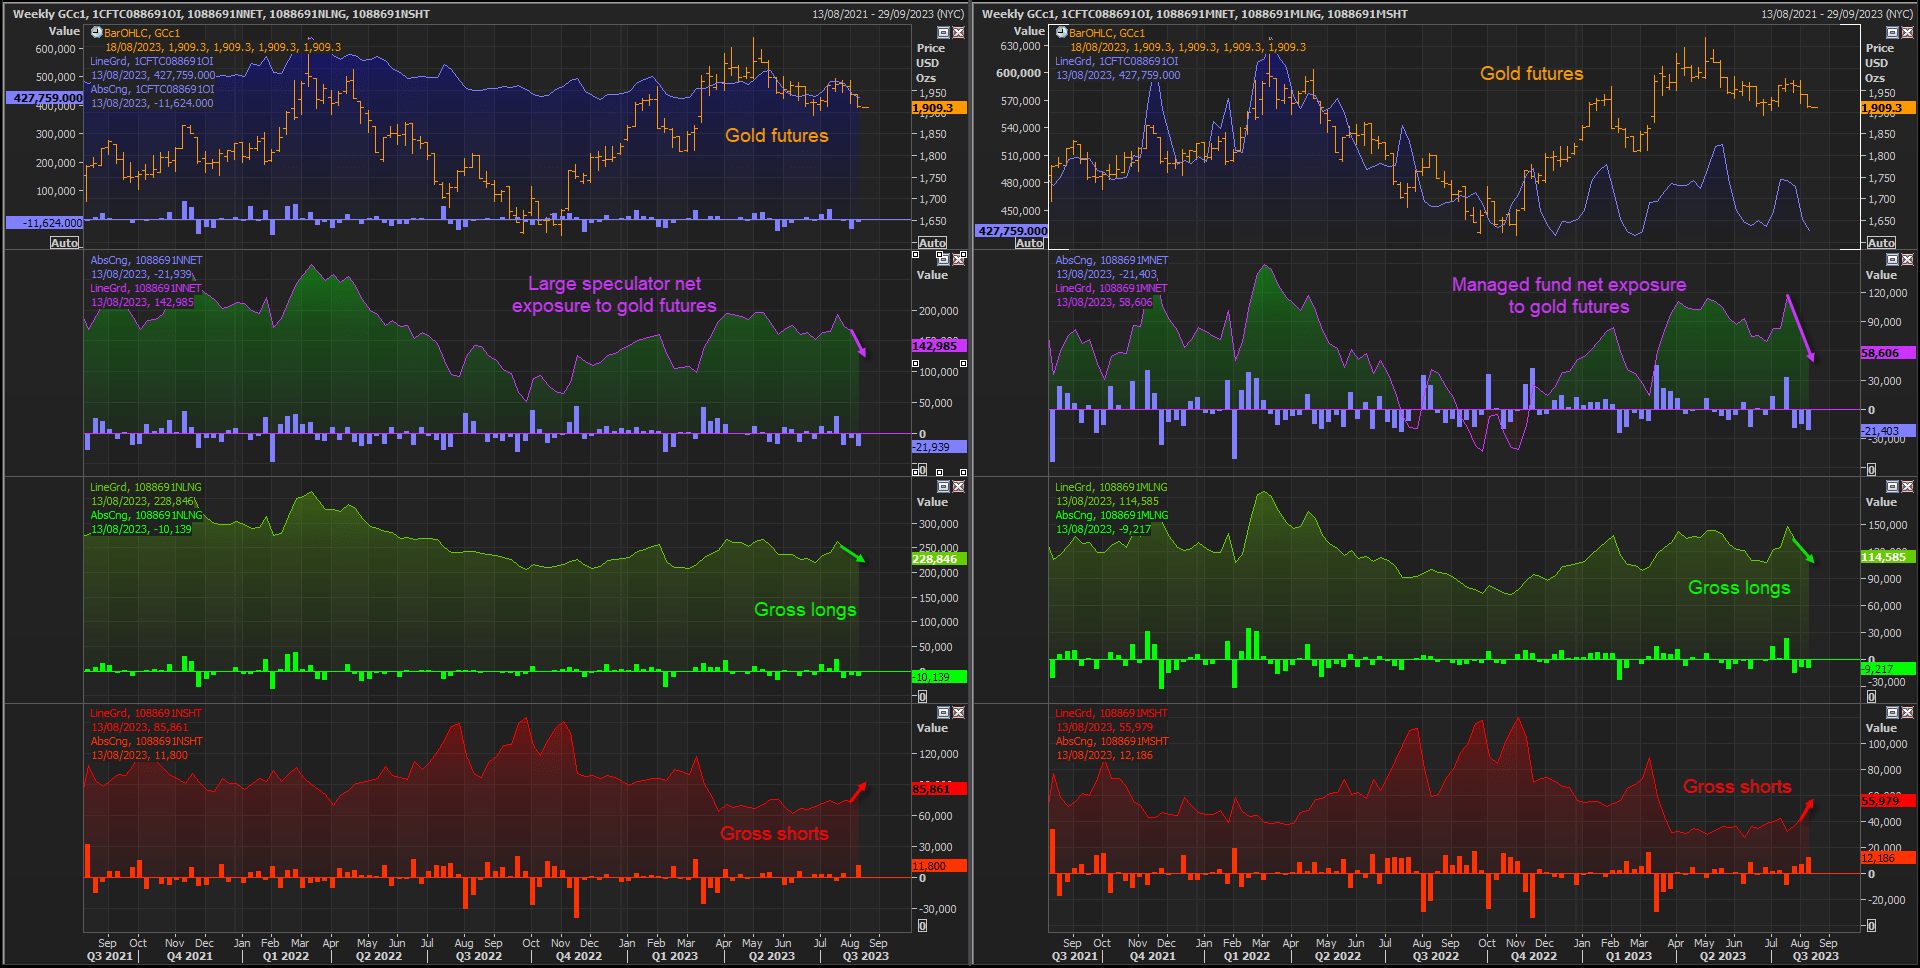Toggle Auto scale on right chart's Price axis
The image size is (1920, 968).
(1881, 243)
